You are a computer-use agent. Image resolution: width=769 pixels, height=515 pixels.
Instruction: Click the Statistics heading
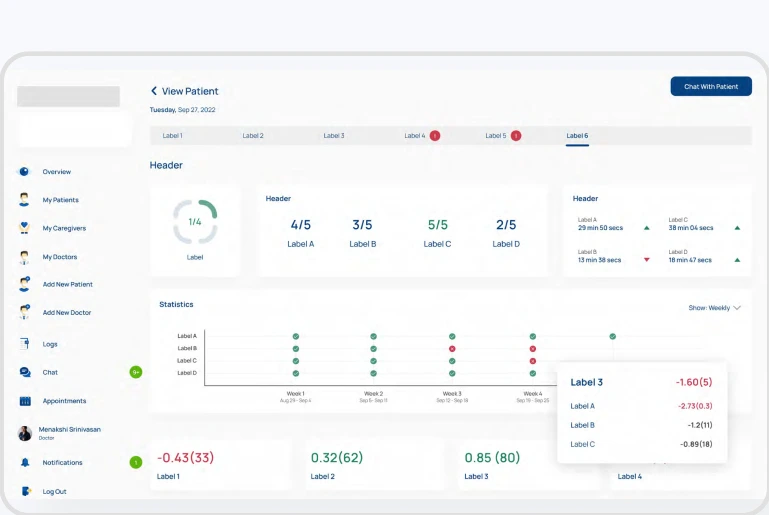coord(176,305)
